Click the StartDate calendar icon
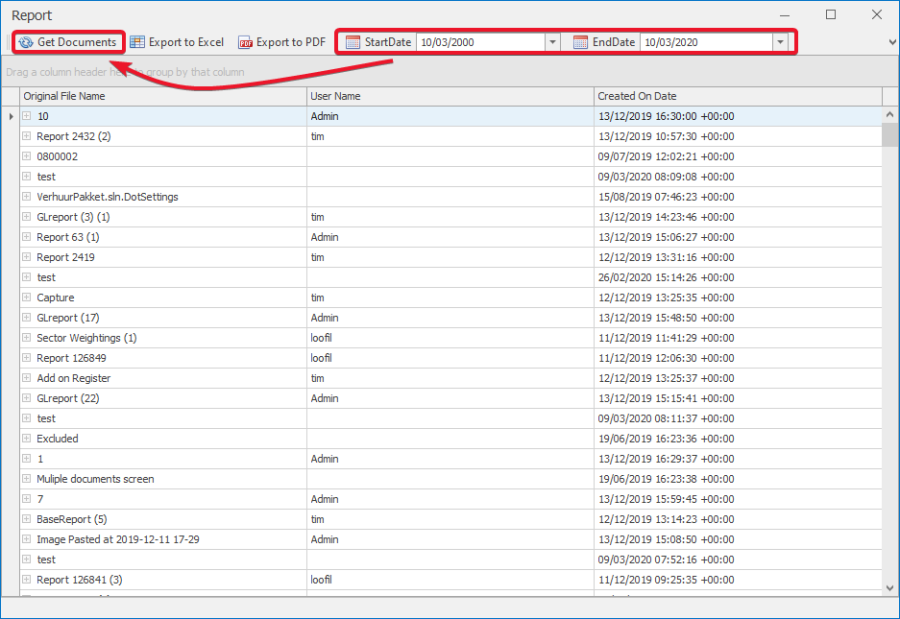Image resolution: width=900 pixels, height=619 pixels. pyautogui.click(x=352, y=42)
